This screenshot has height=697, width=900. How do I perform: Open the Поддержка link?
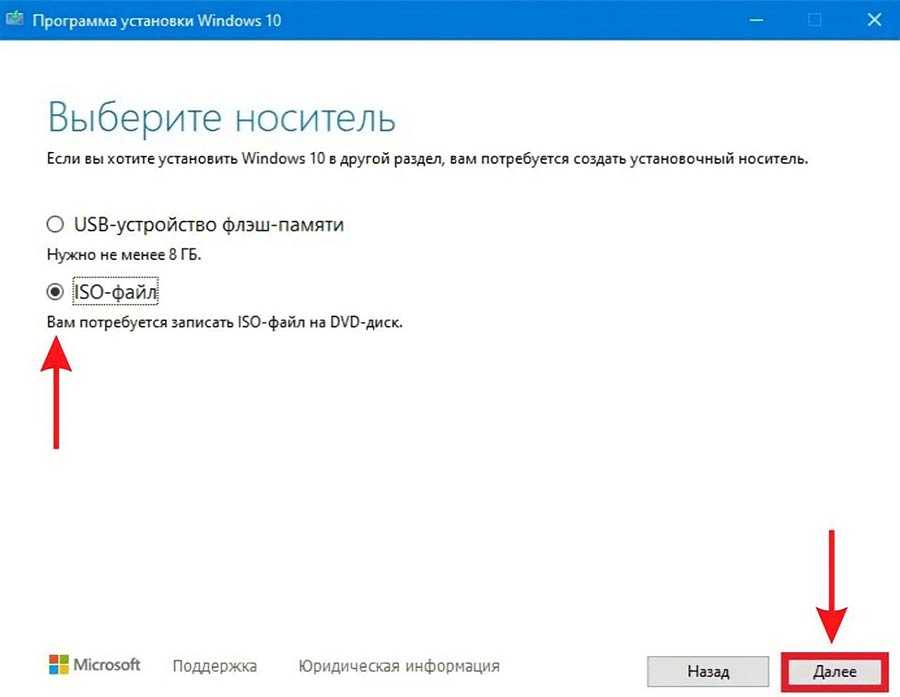tap(215, 666)
